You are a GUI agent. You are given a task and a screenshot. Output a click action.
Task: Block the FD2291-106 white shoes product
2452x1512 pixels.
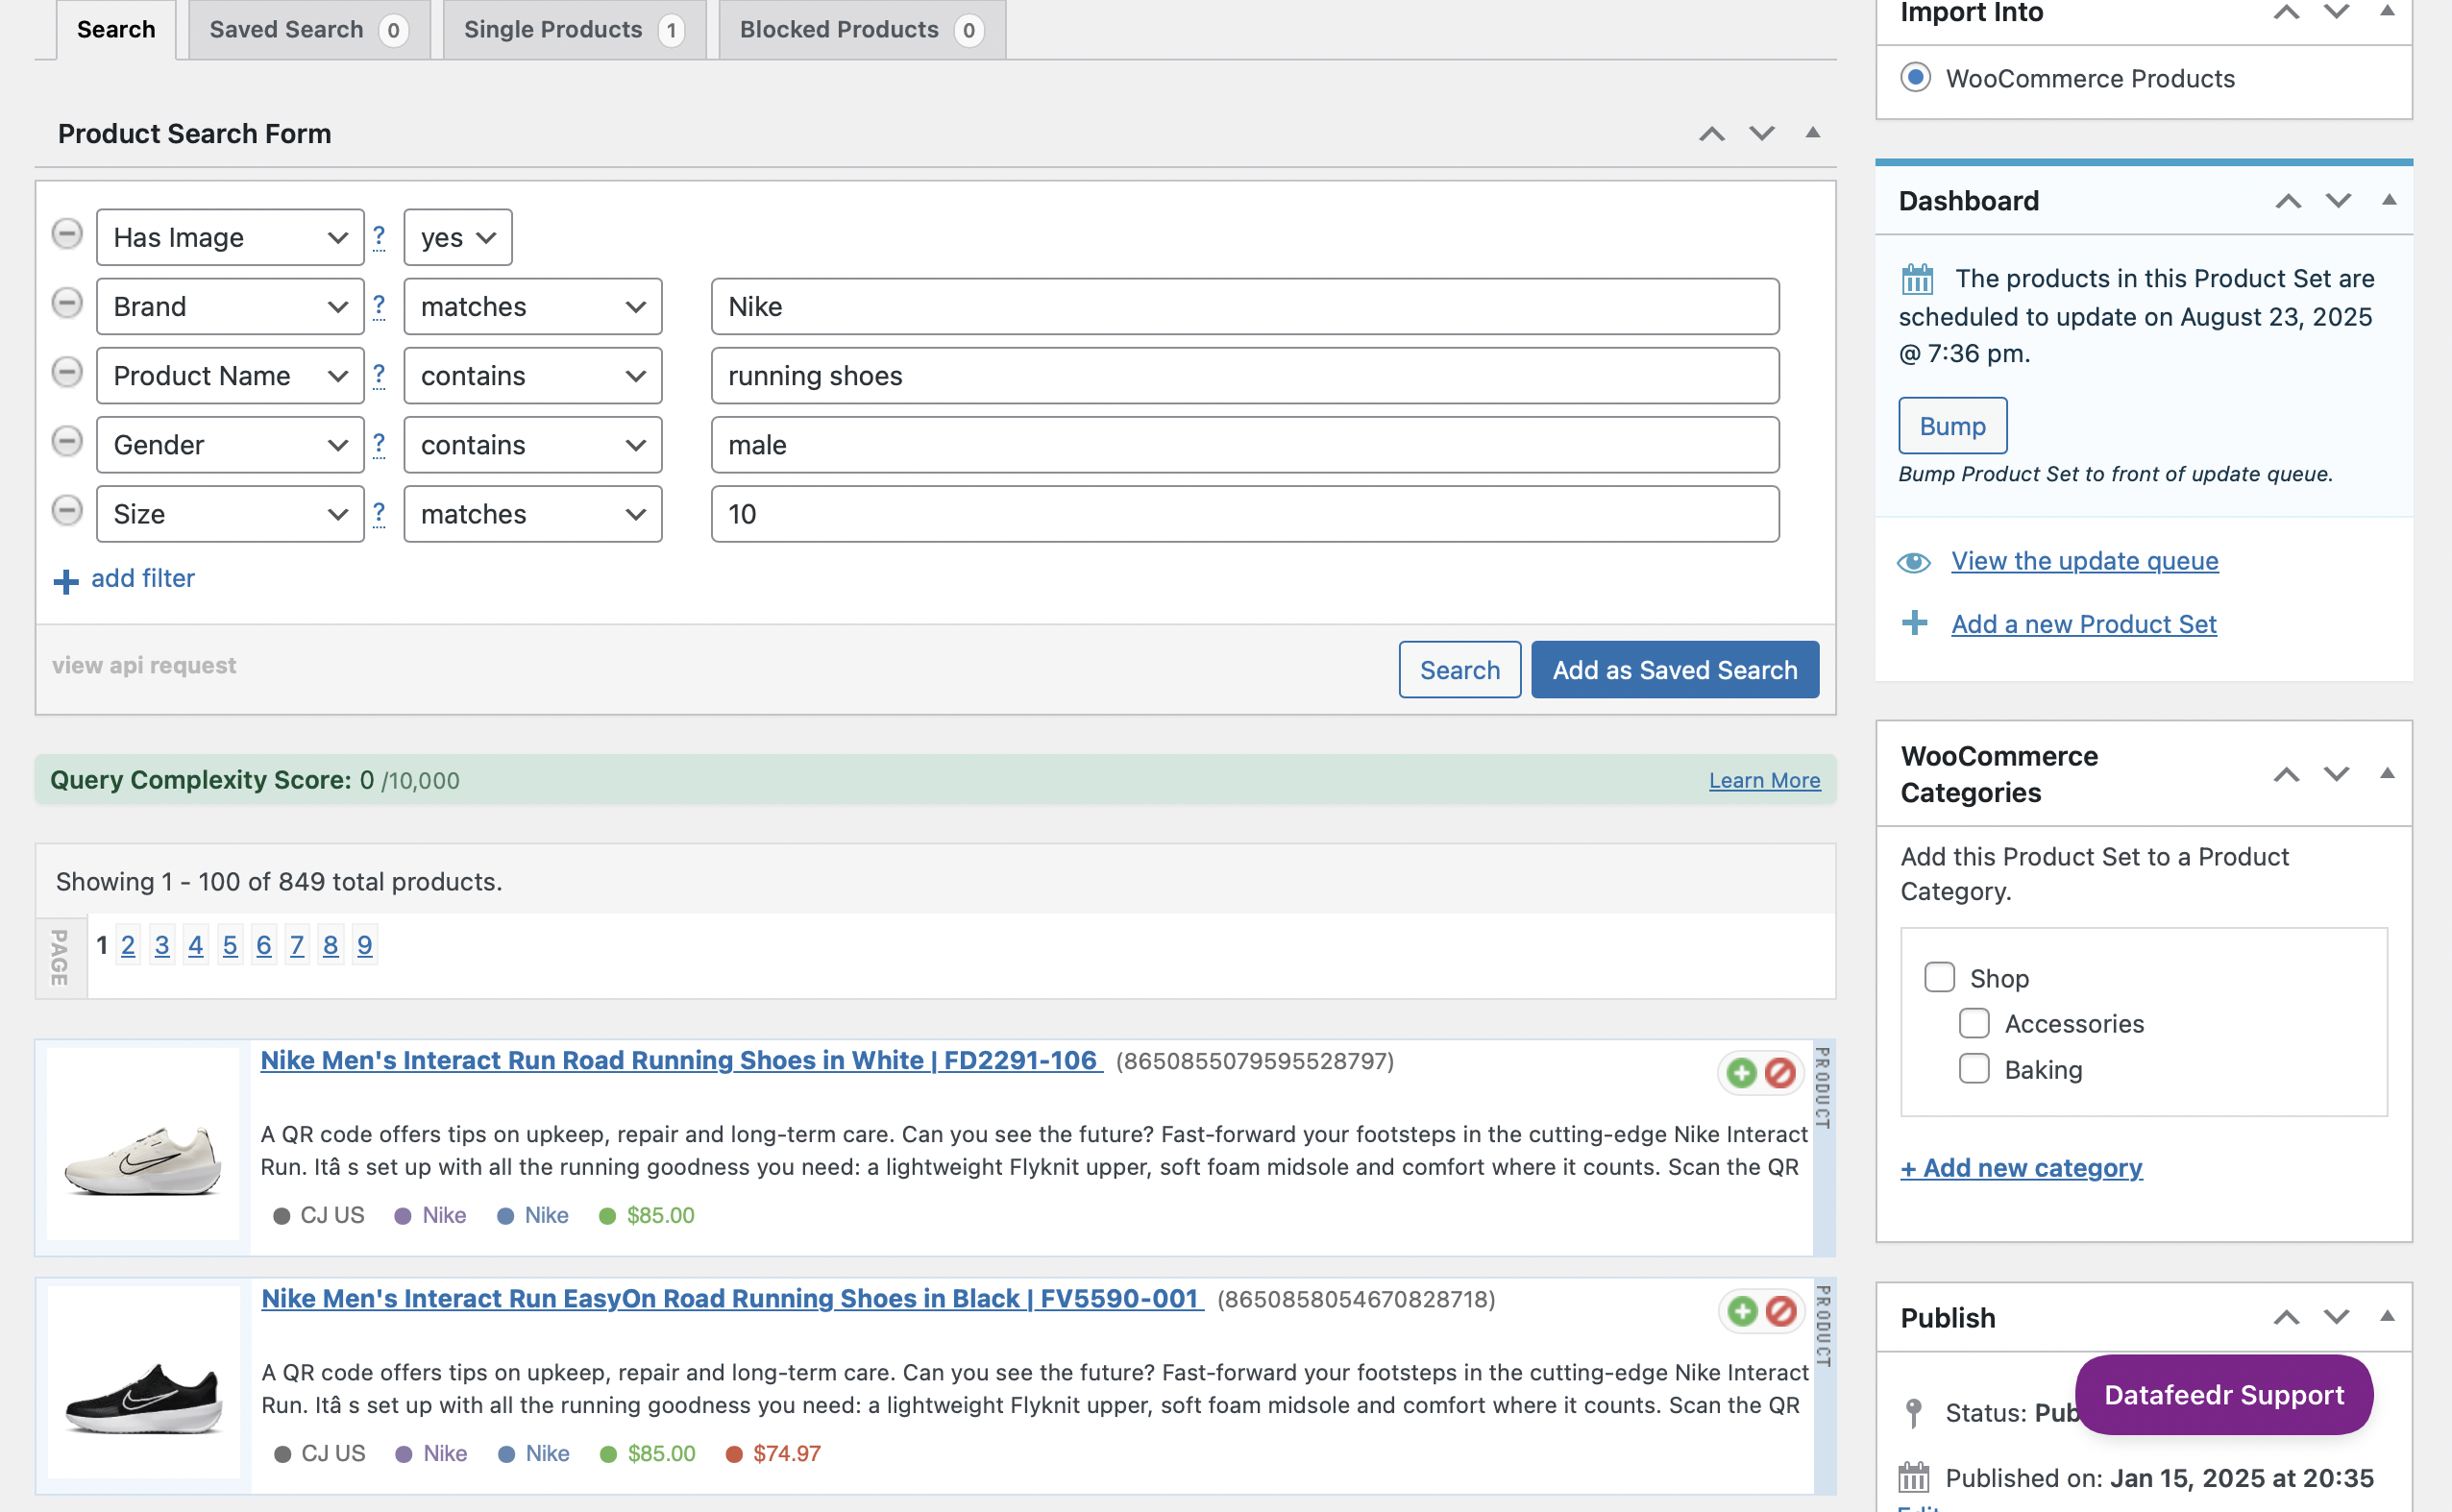pyautogui.click(x=1780, y=1073)
